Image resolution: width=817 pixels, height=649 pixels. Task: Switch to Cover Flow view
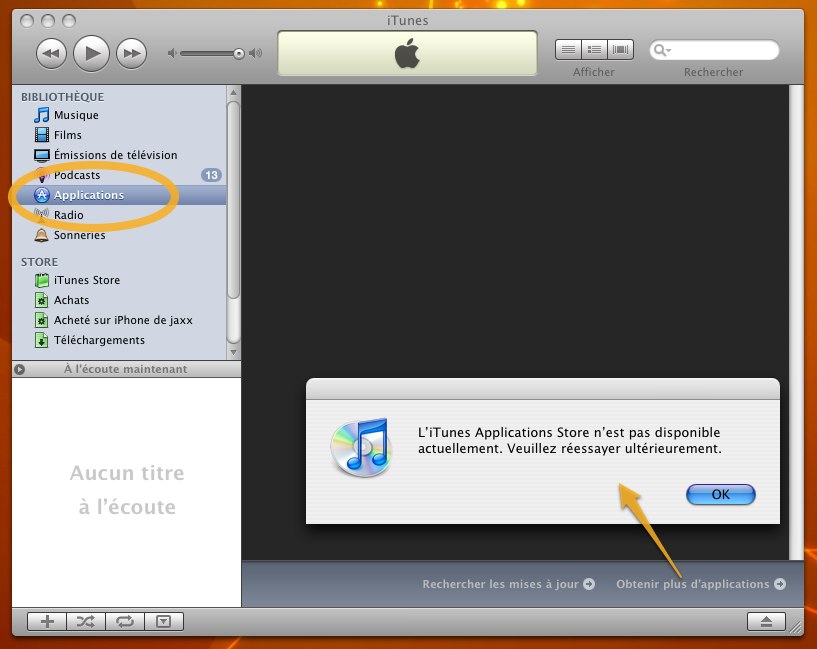(x=621, y=49)
